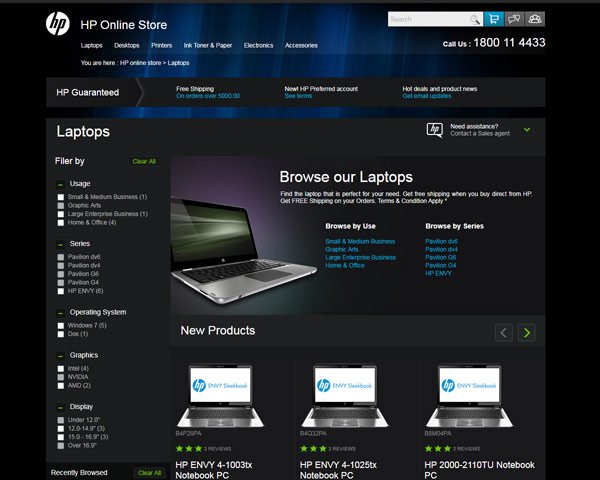
Task: Click Clear All beside Filter by
Action: pos(144,161)
